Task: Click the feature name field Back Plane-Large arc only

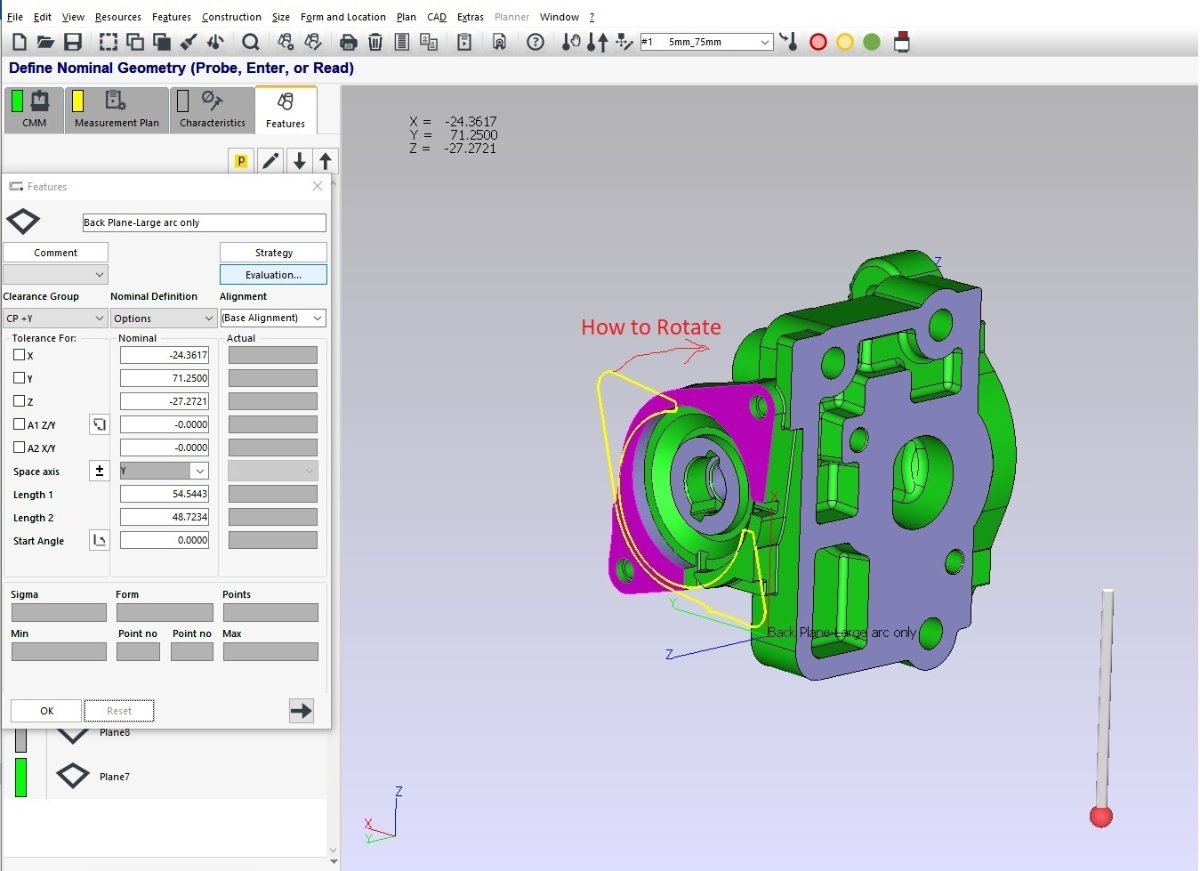Action: [204, 222]
